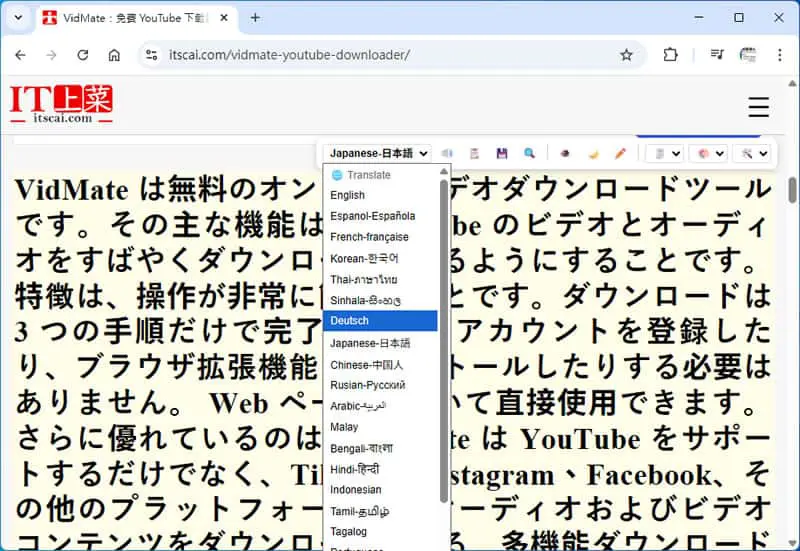800x551 pixels.
Task: Click the purple floppy disk save icon
Action: [502, 153]
